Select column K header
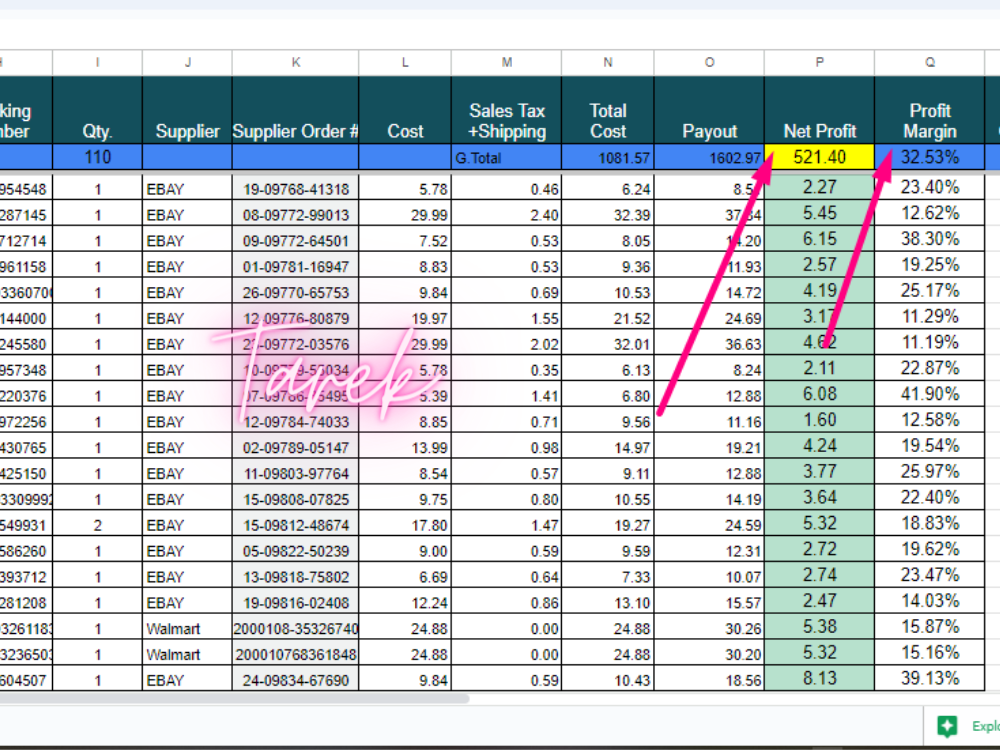Screen dimensions: 1000x750 296,62
